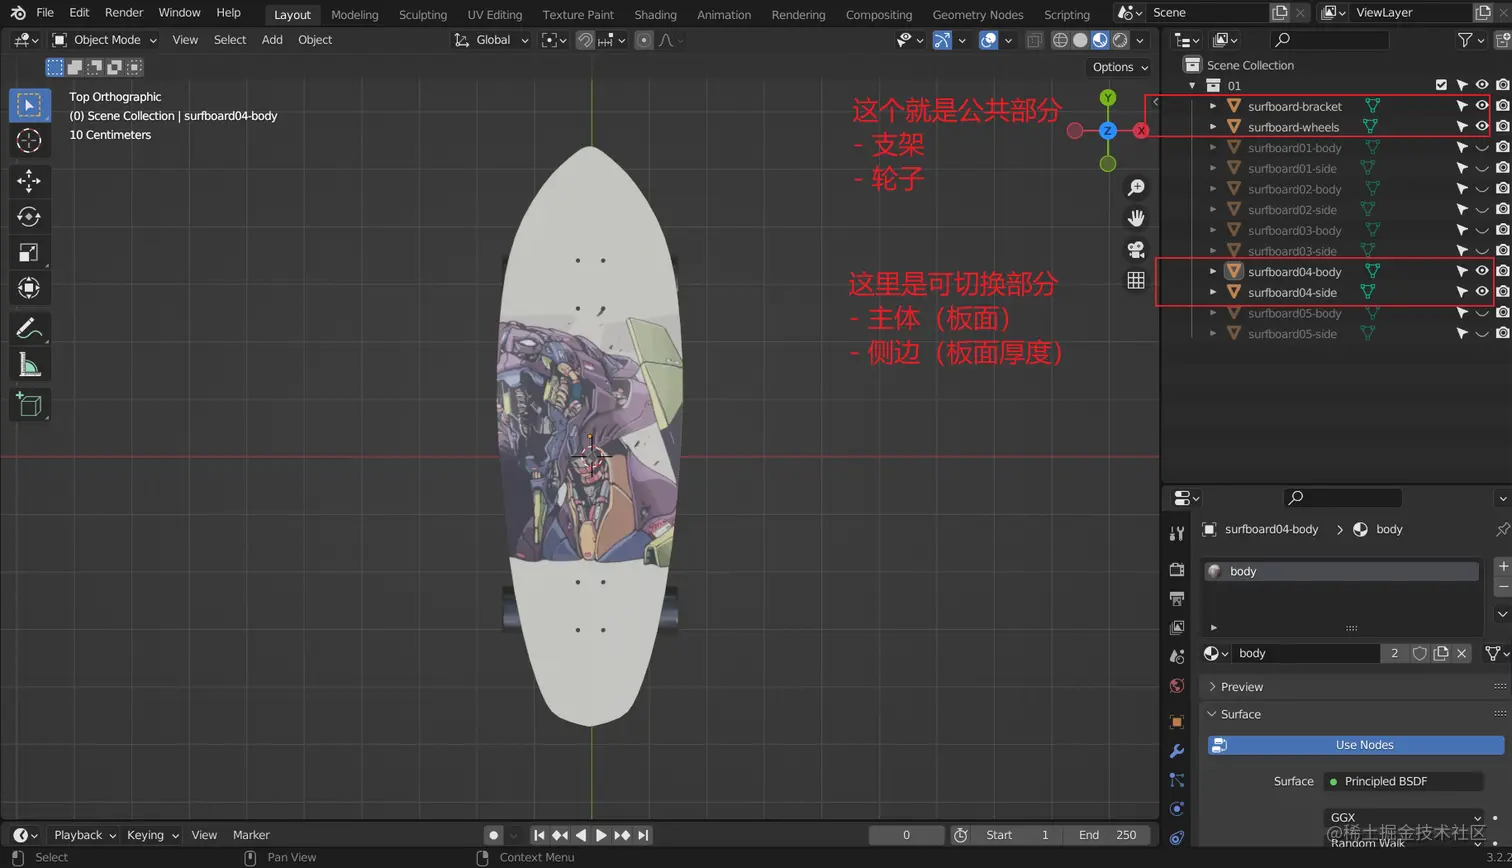1512x868 pixels.
Task: Pick the Rotate tool
Action: pyautogui.click(x=29, y=217)
